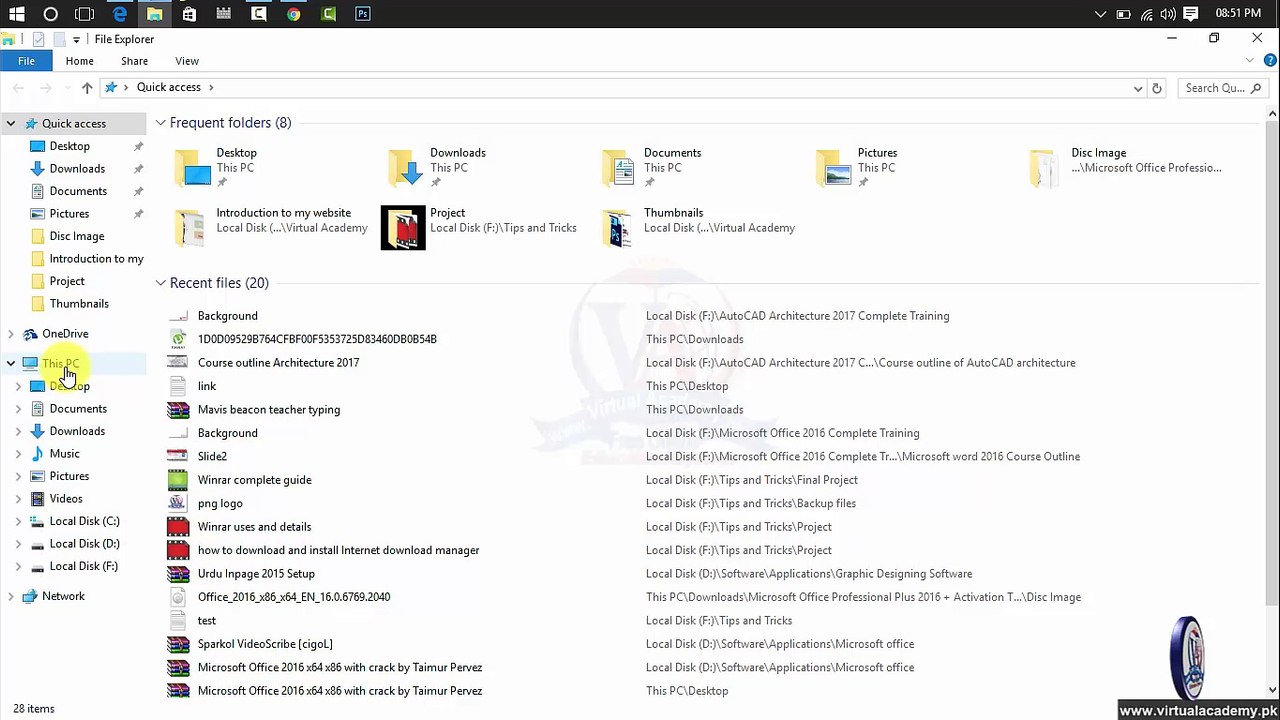This screenshot has width=1280, height=720.
Task: Go up one level with the Up arrow
Action: coord(87,88)
